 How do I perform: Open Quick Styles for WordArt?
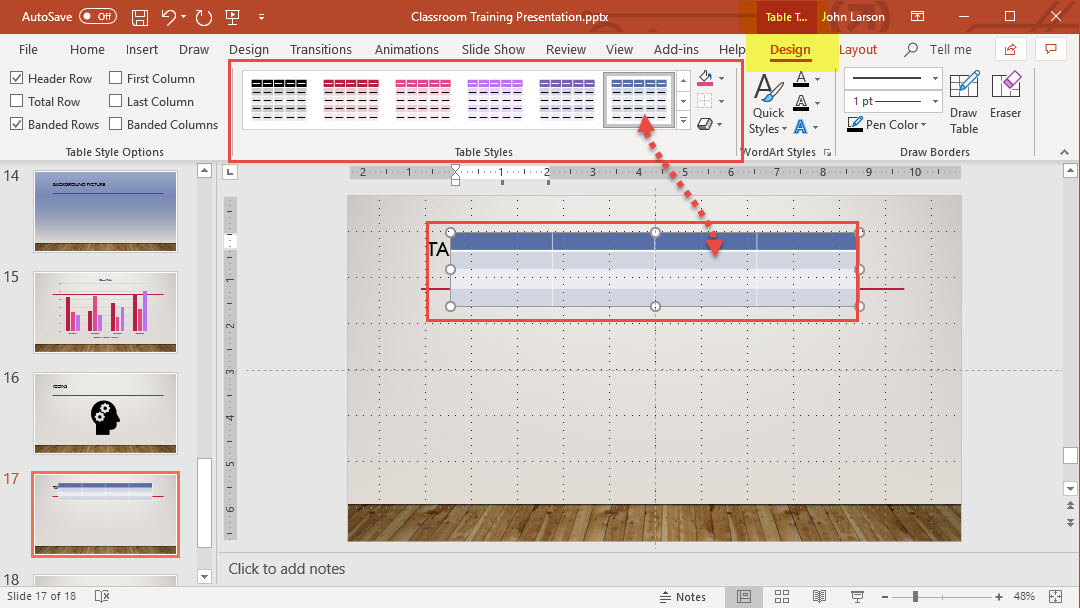pos(768,105)
